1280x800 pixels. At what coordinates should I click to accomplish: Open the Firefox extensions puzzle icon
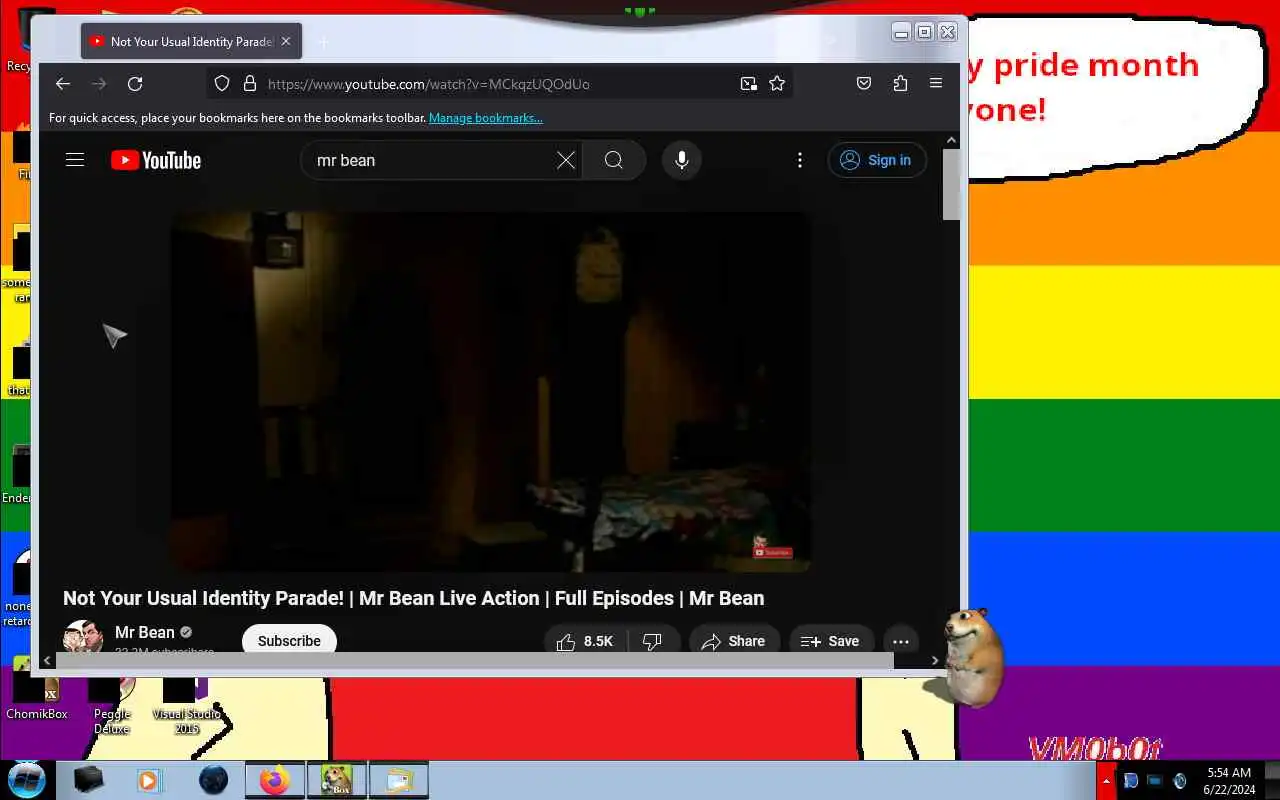coord(900,84)
